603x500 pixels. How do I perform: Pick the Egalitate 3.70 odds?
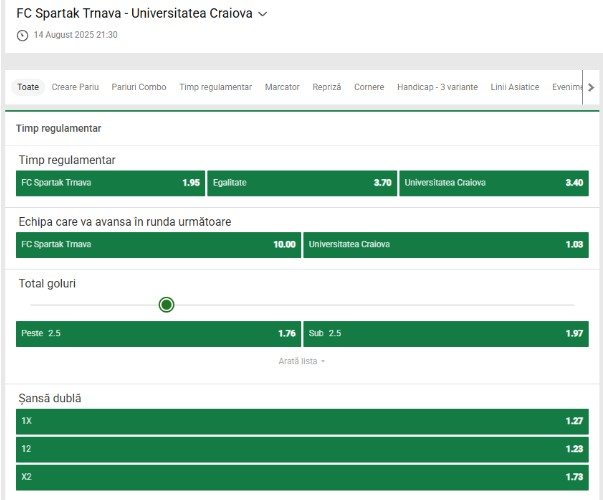(x=302, y=183)
